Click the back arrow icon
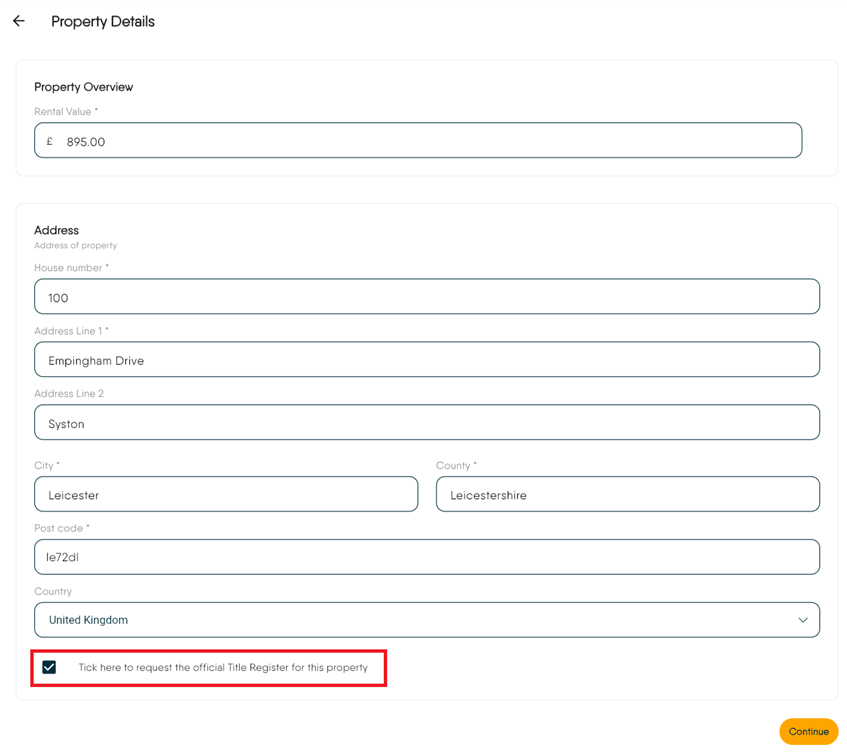 [19, 21]
